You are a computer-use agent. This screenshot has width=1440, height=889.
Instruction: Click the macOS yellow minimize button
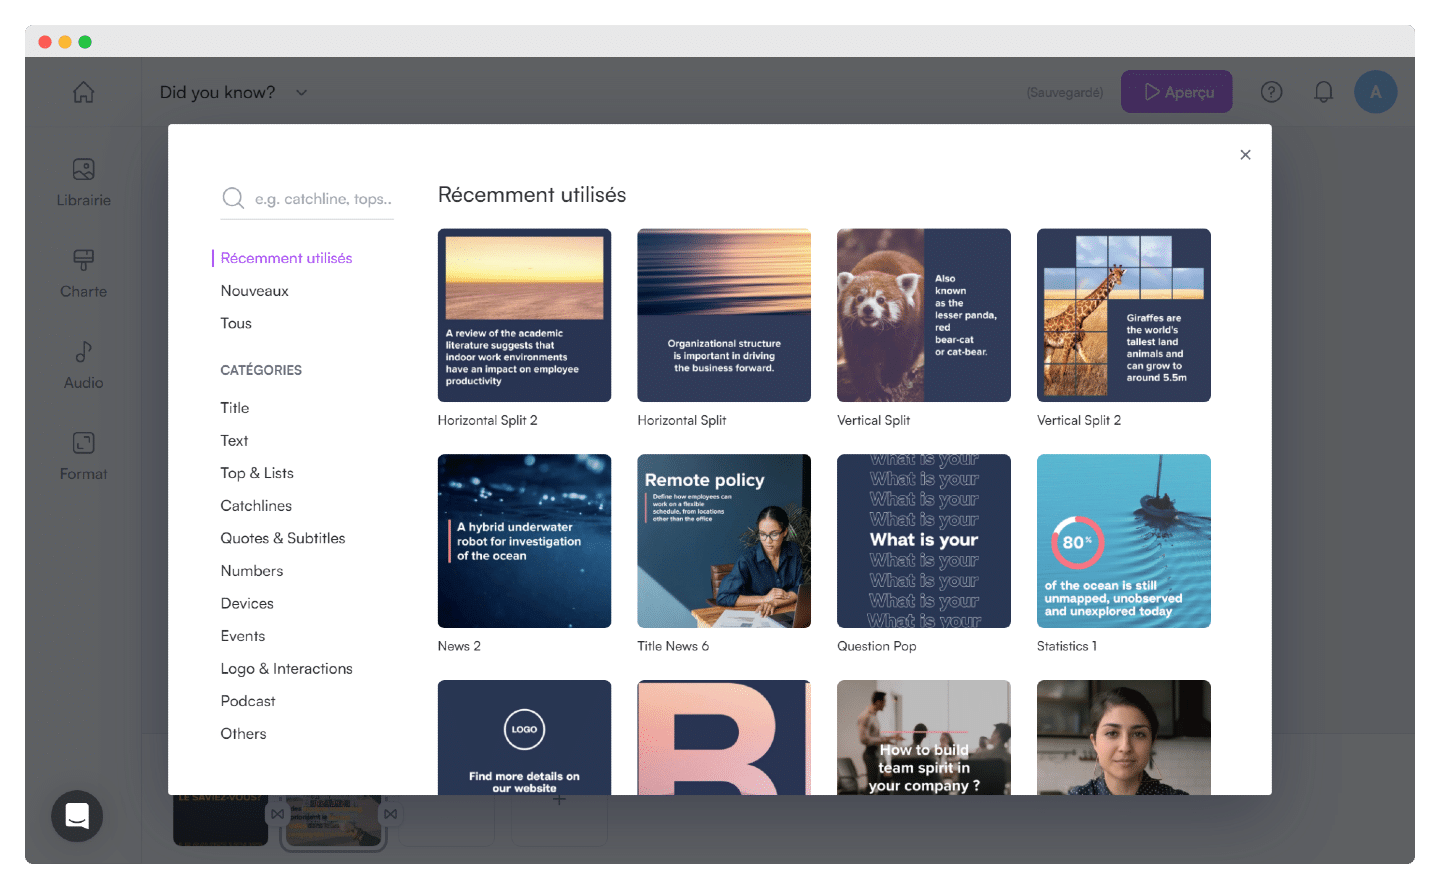tap(65, 42)
